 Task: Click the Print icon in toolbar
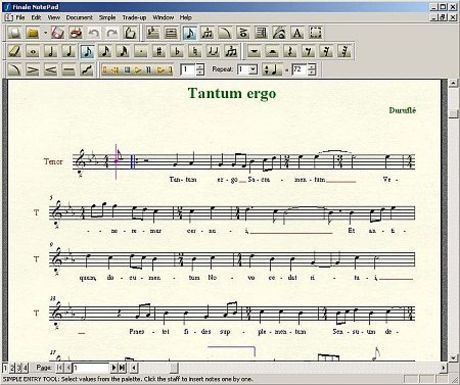point(76,33)
